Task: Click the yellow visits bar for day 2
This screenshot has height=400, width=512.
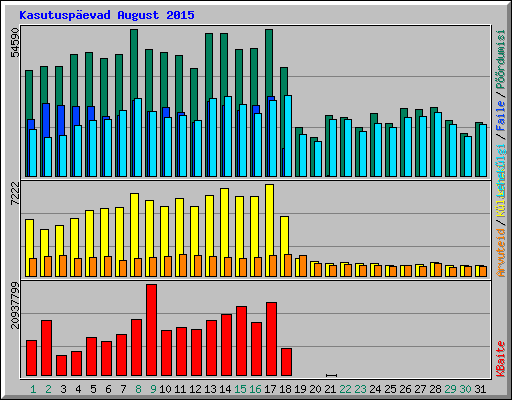Action: [43, 243]
